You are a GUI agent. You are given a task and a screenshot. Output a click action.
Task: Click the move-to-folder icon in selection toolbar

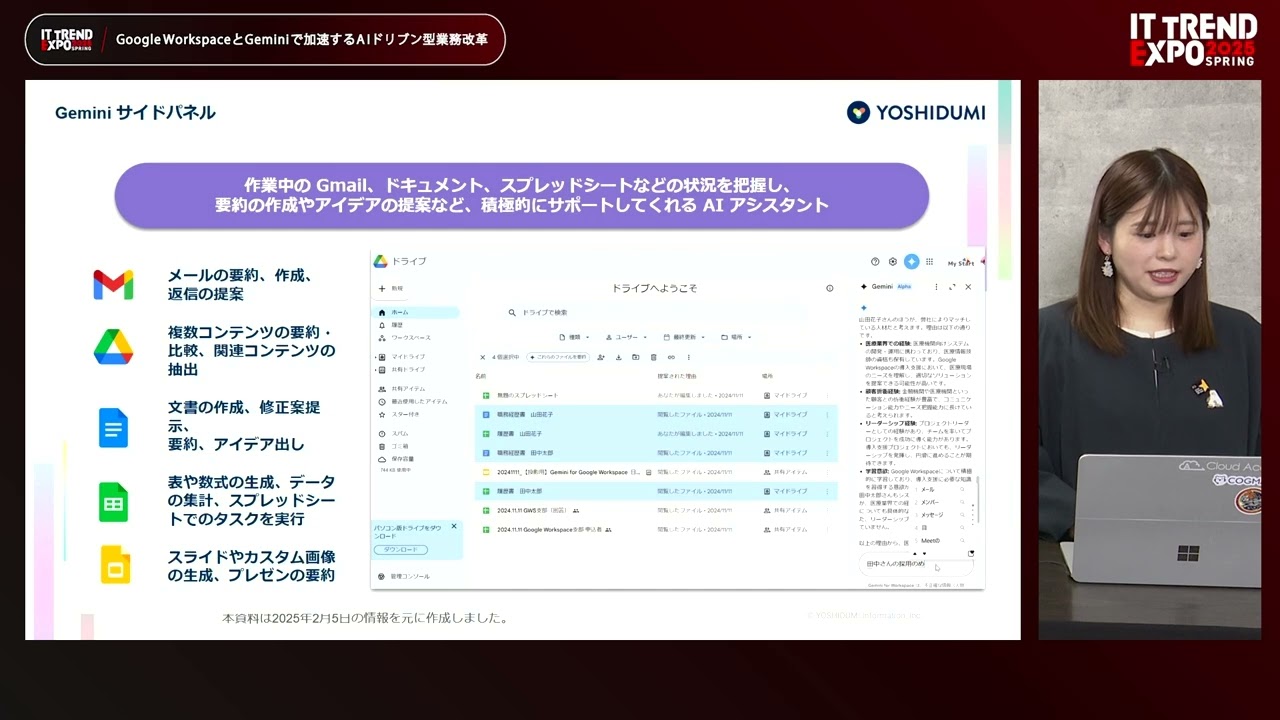(636, 357)
